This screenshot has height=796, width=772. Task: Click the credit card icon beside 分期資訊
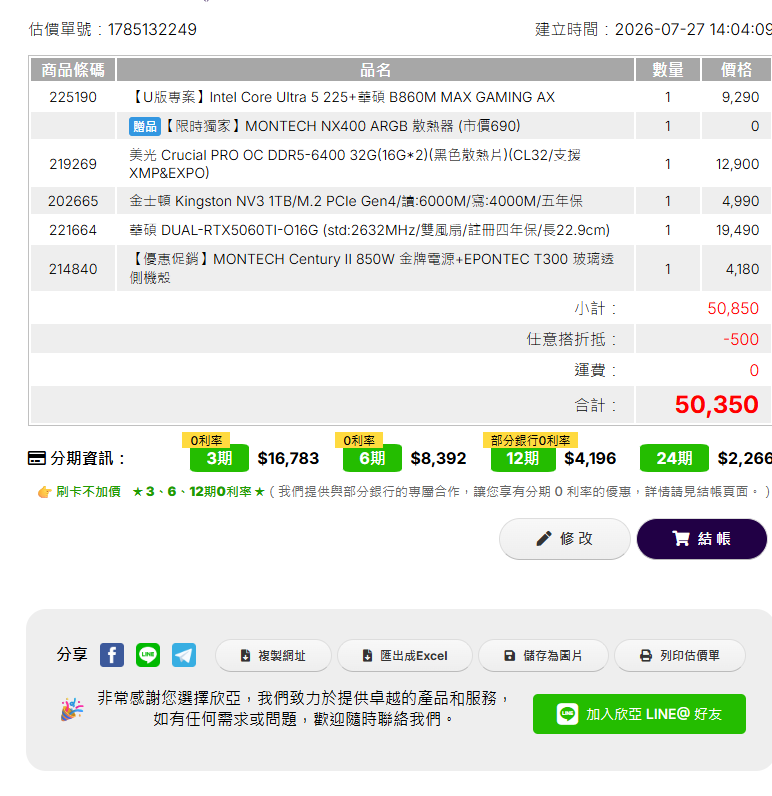37,458
